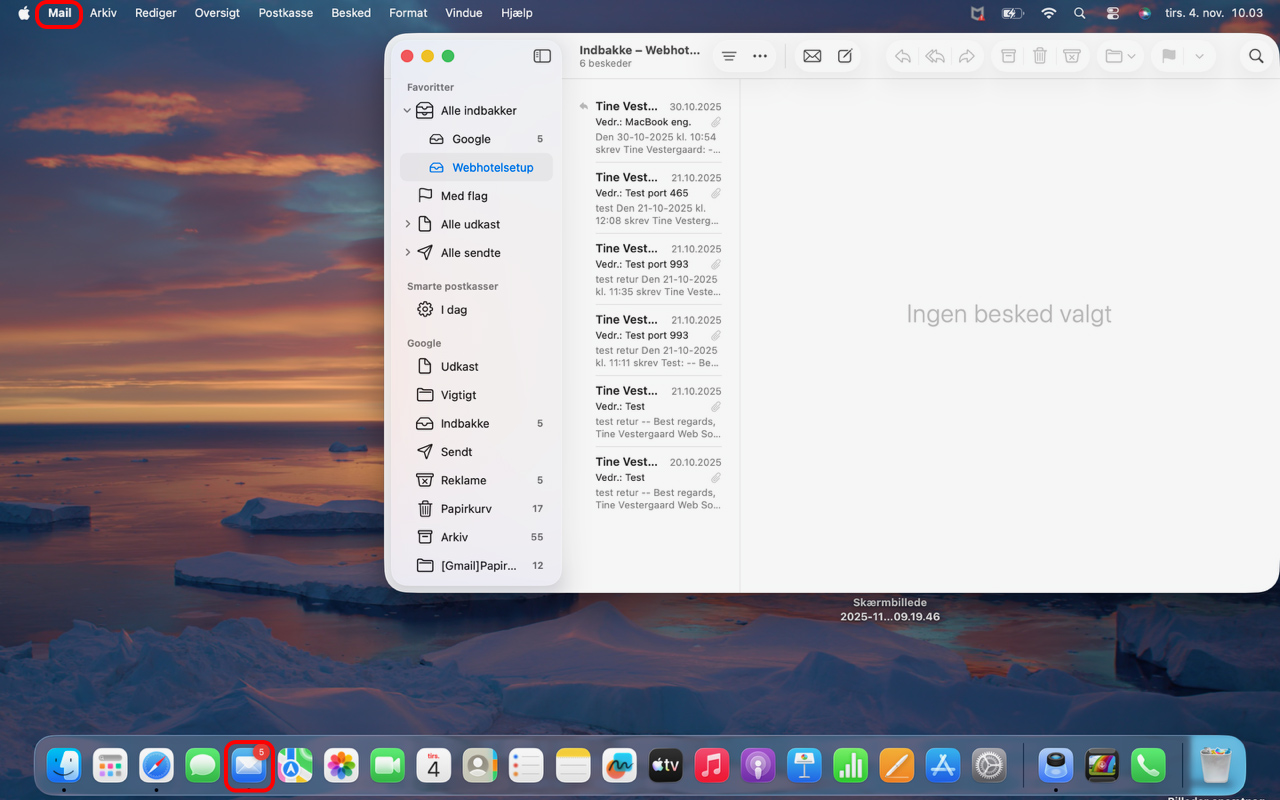
Task: Click the three-dots more options button
Action: click(x=760, y=56)
